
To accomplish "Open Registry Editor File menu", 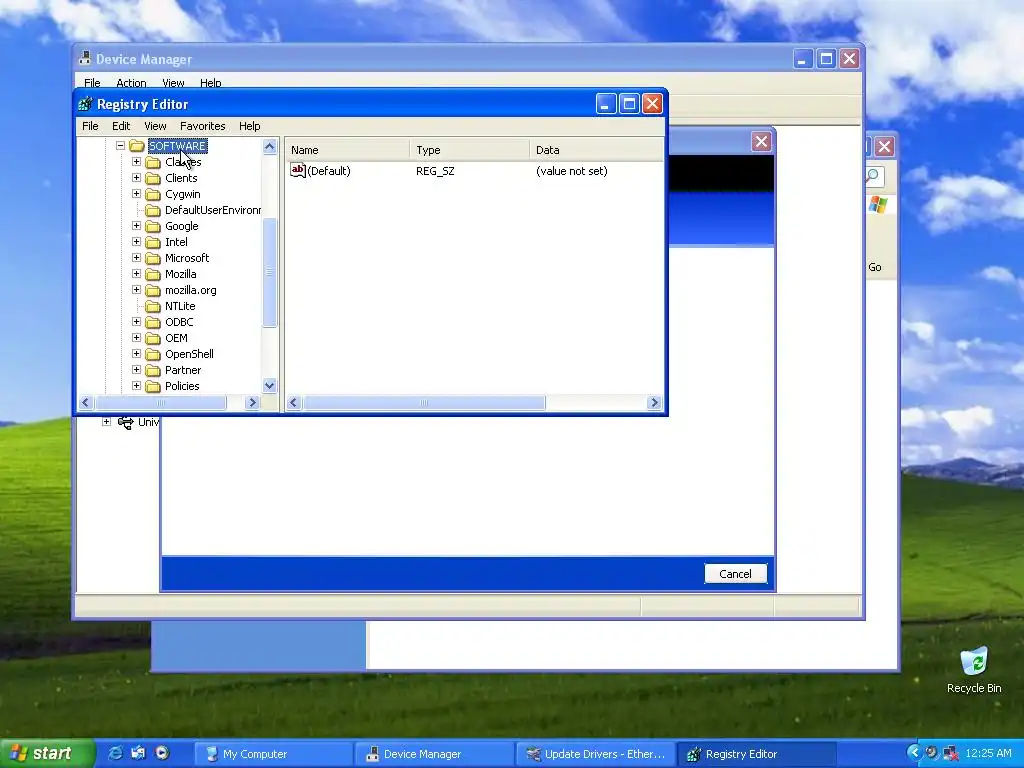I will click(90, 126).
